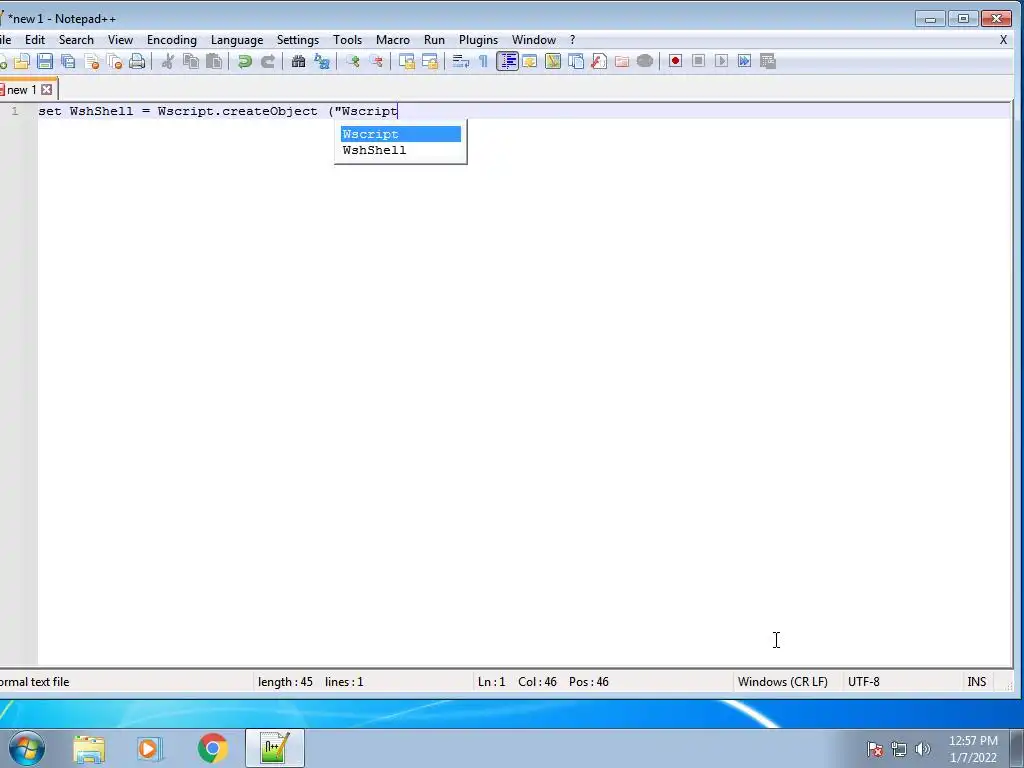
Task: Toggle synchronized vertical scrolling
Action: 407,61
